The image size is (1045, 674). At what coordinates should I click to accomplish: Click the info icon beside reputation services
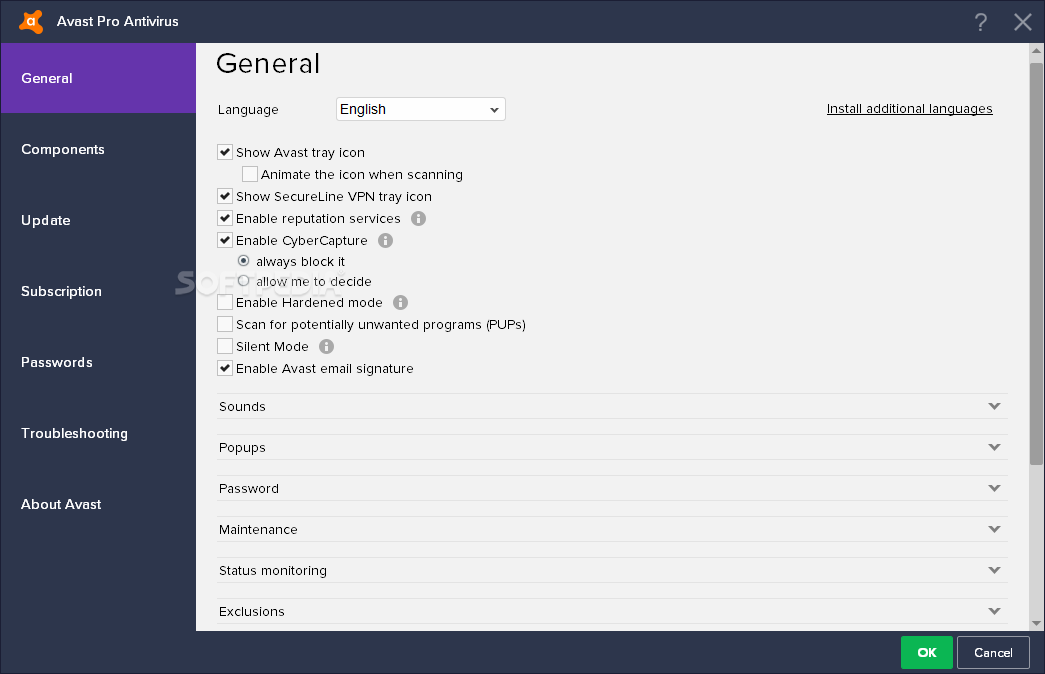point(418,219)
